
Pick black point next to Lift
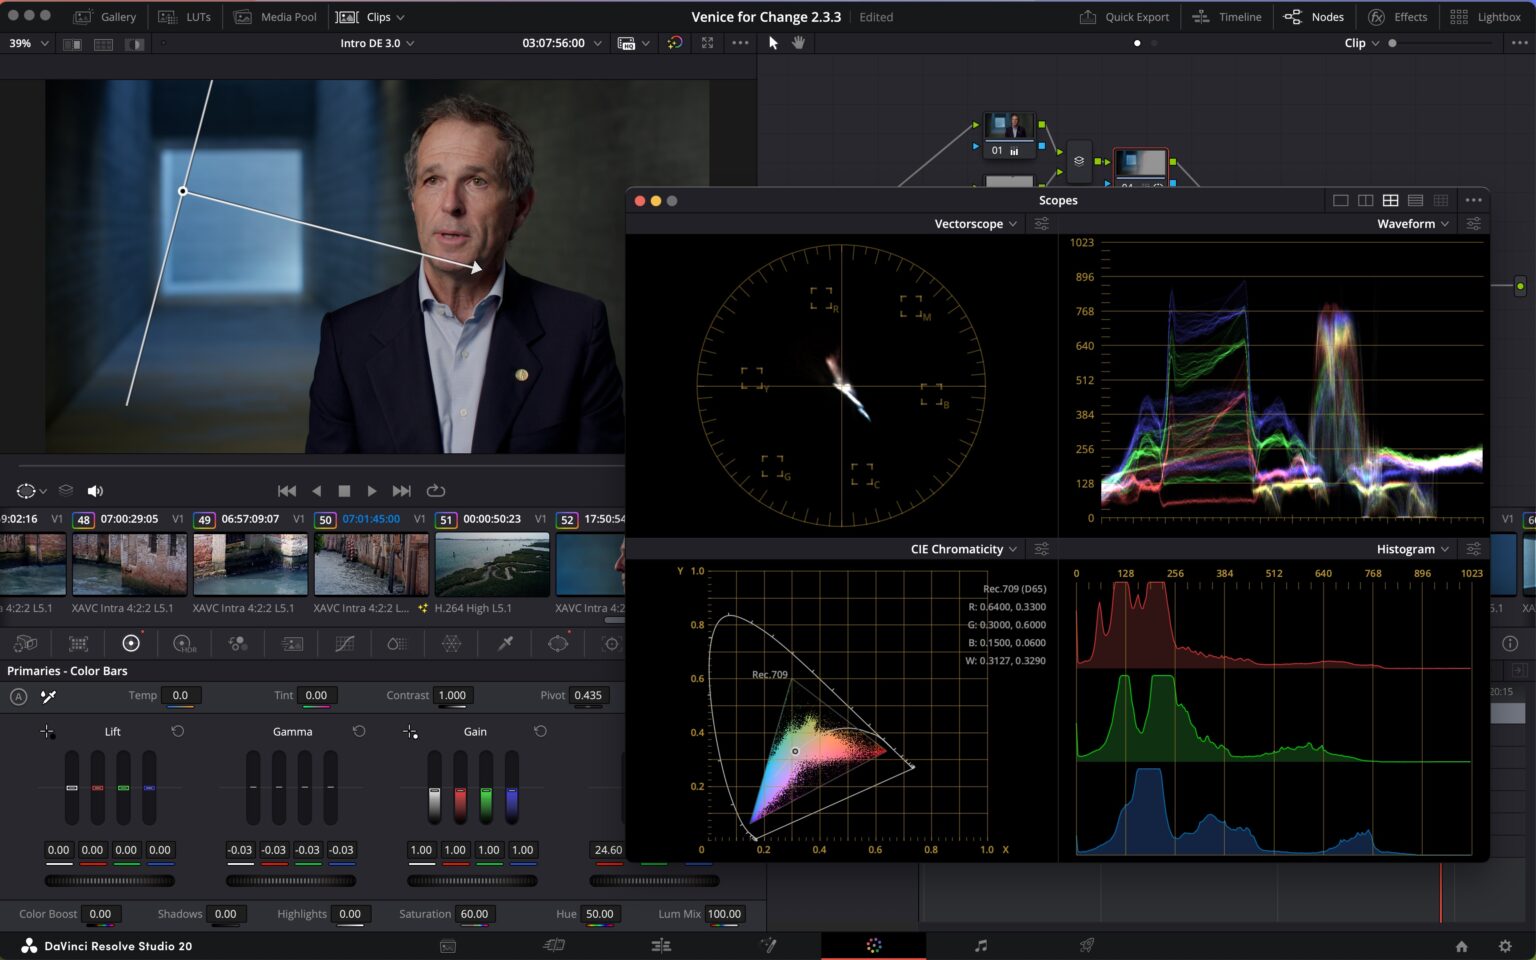coord(47,732)
